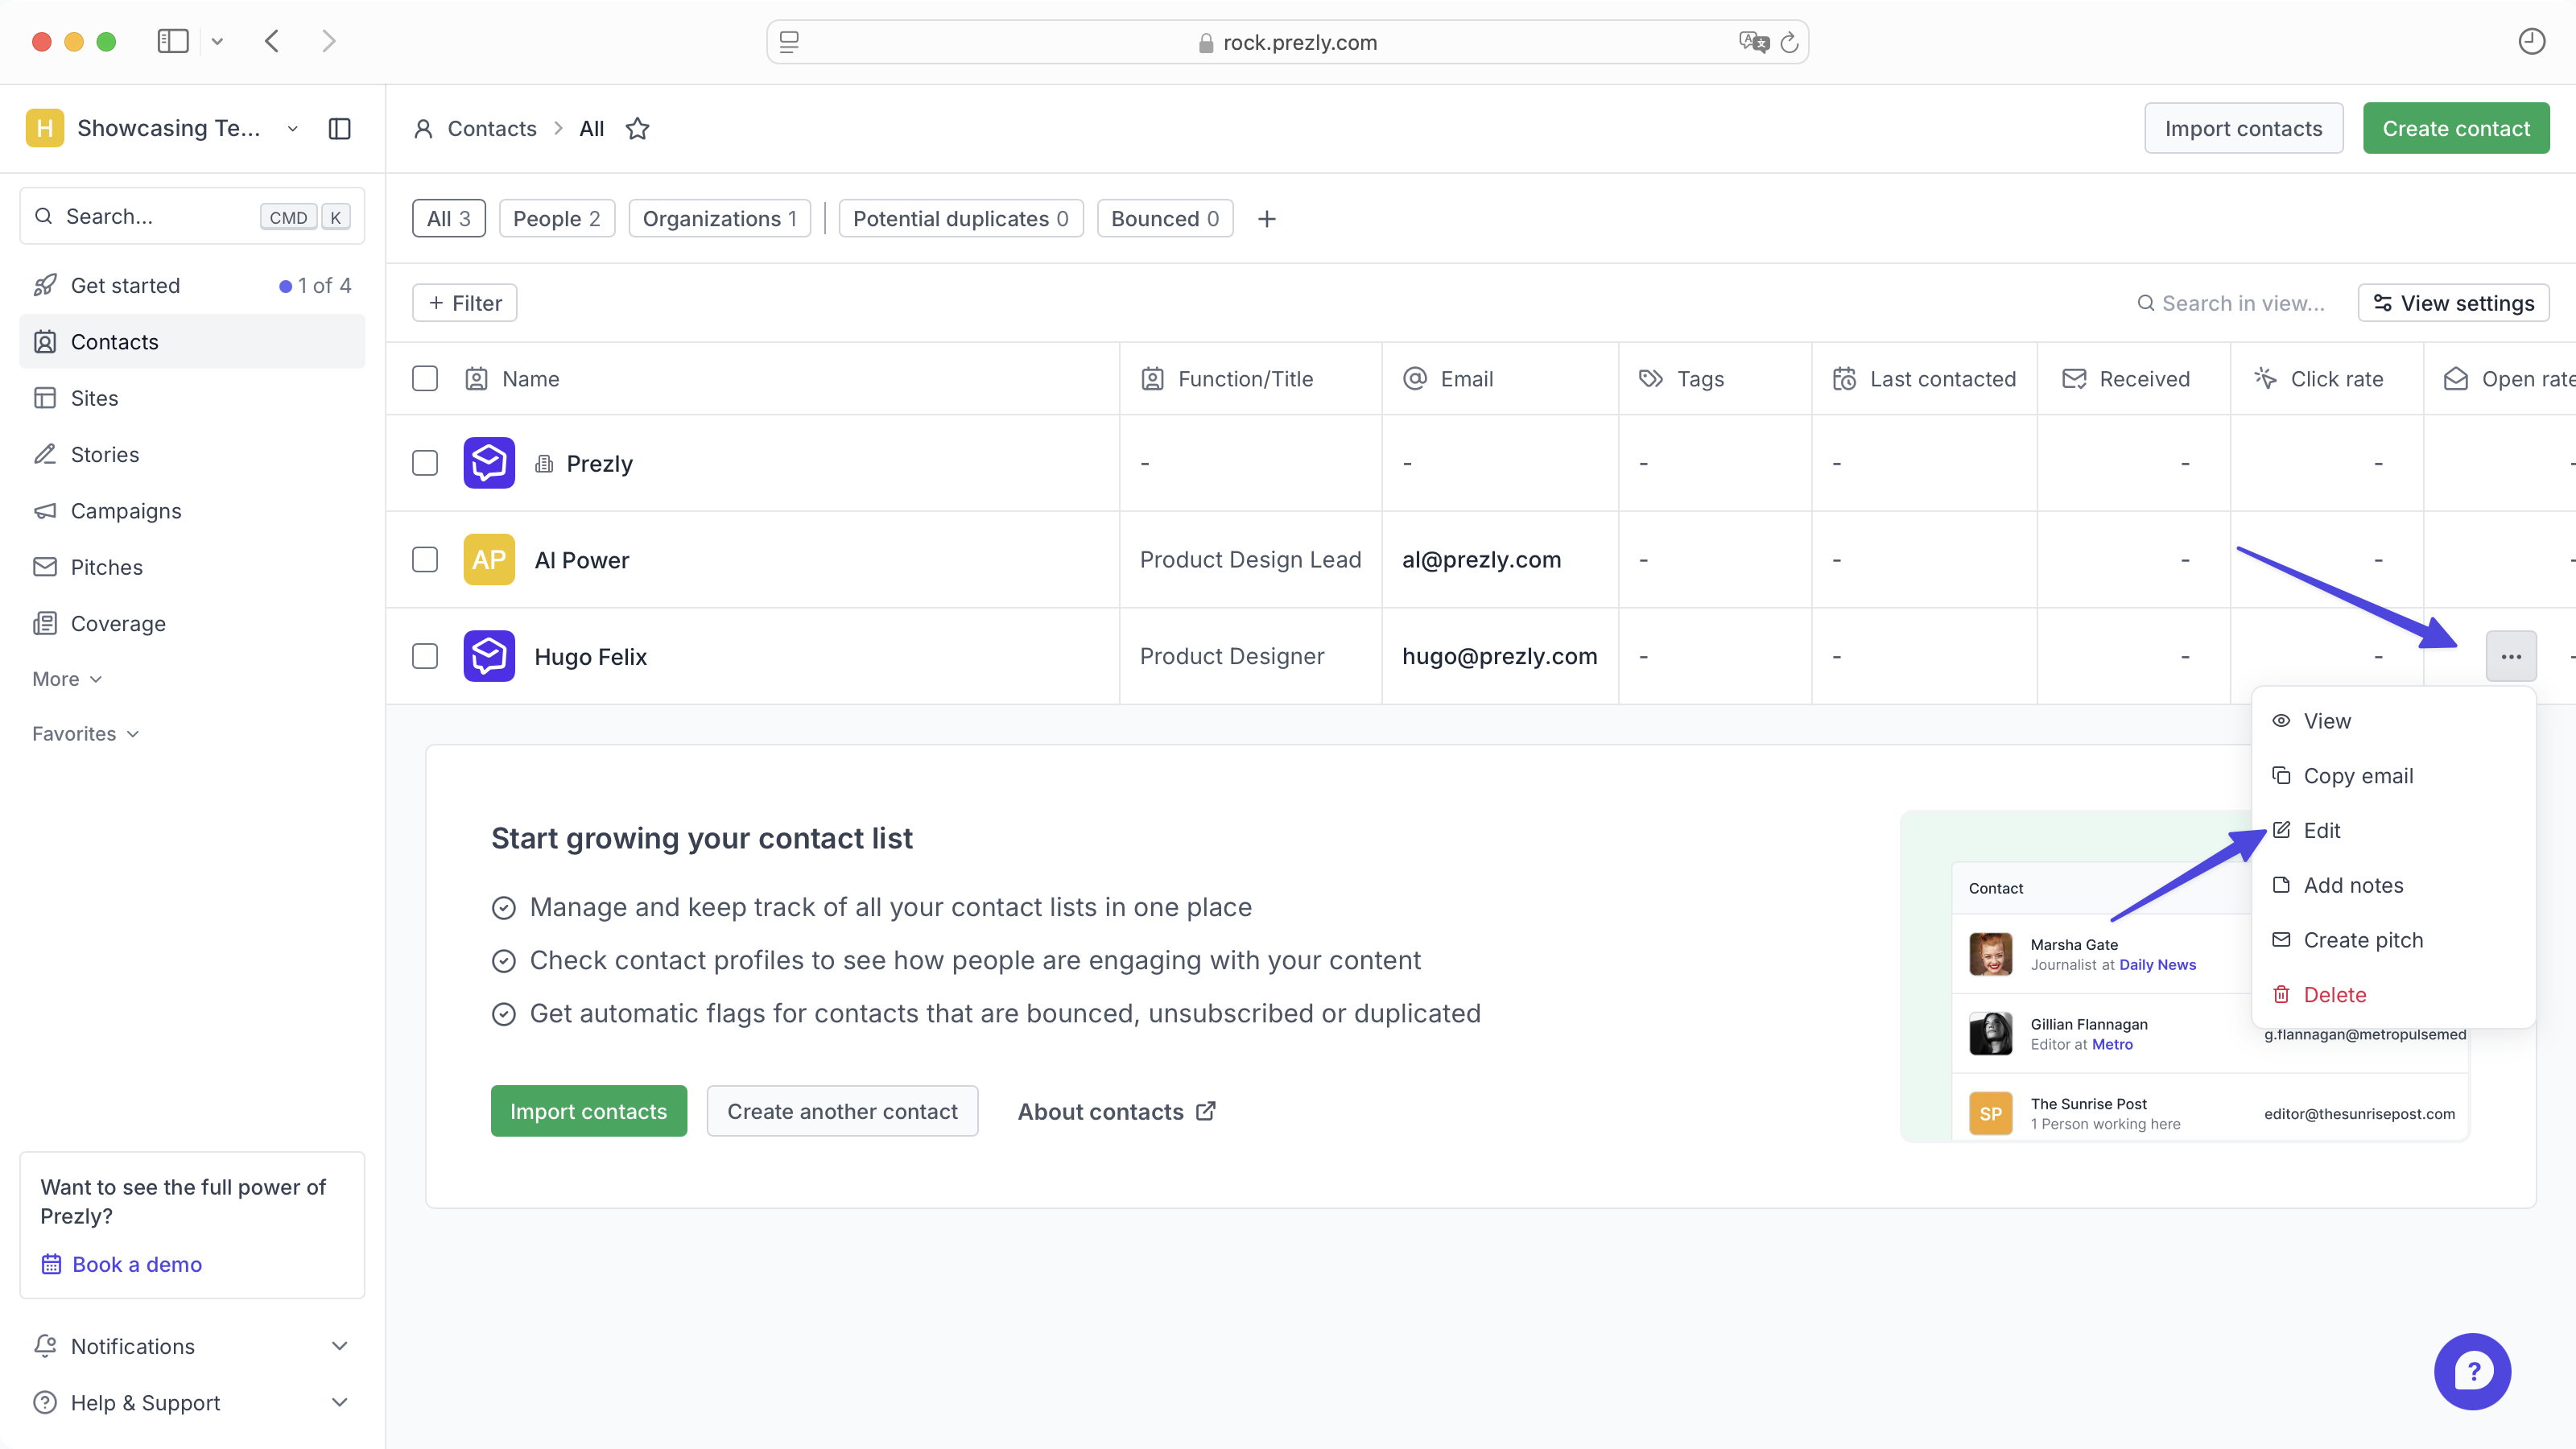The image size is (2576, 1449).
Task: Collapse the sidebar panel icon next to workspace name
Action: (339, 129)
